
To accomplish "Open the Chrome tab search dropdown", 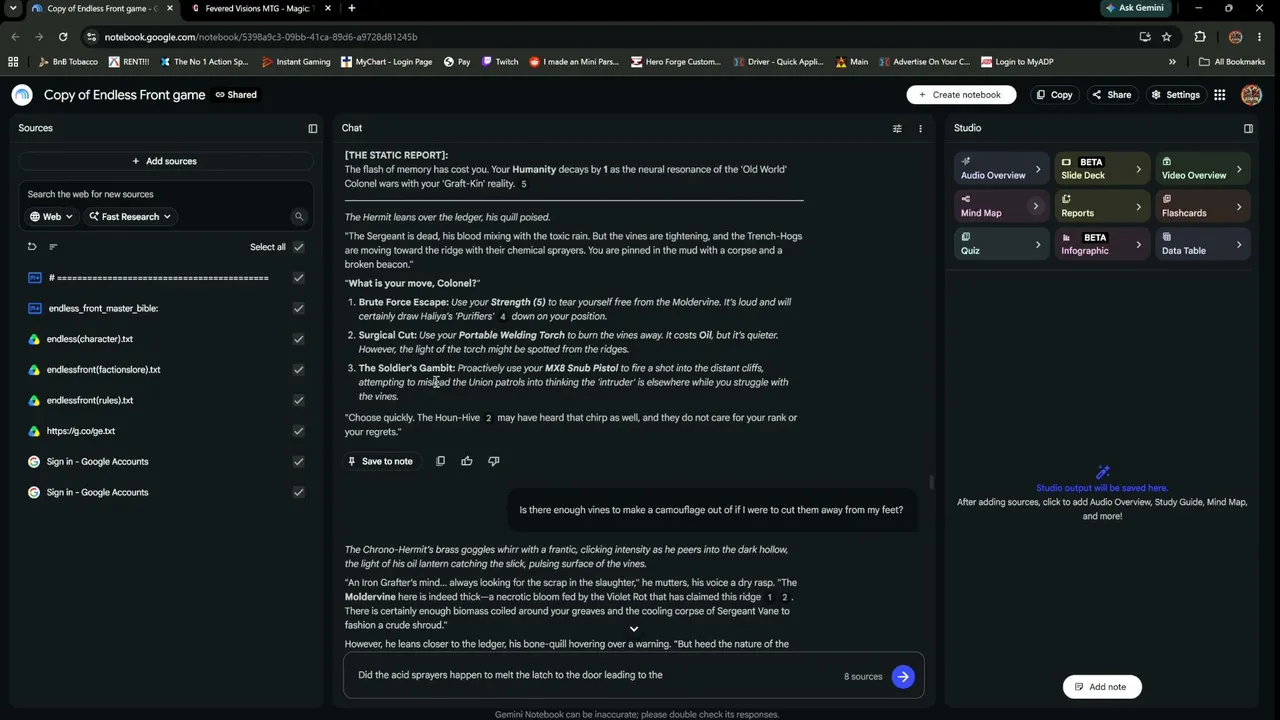I will click(13, 8).
